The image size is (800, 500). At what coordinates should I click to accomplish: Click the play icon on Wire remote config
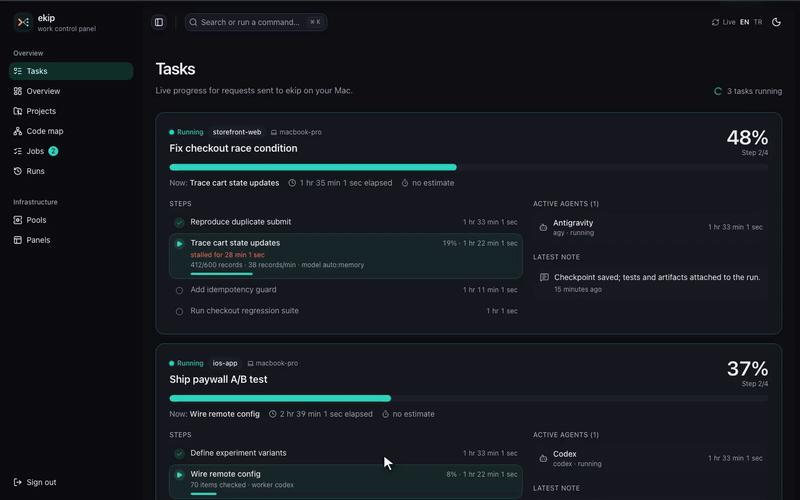point(179,475)
